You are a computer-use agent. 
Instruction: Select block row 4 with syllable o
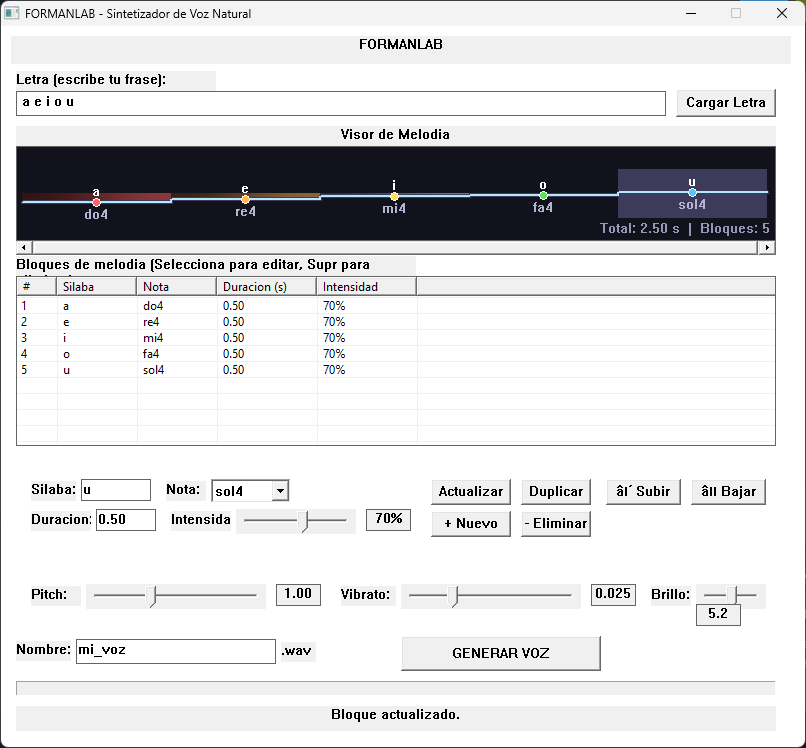point(396,354)
